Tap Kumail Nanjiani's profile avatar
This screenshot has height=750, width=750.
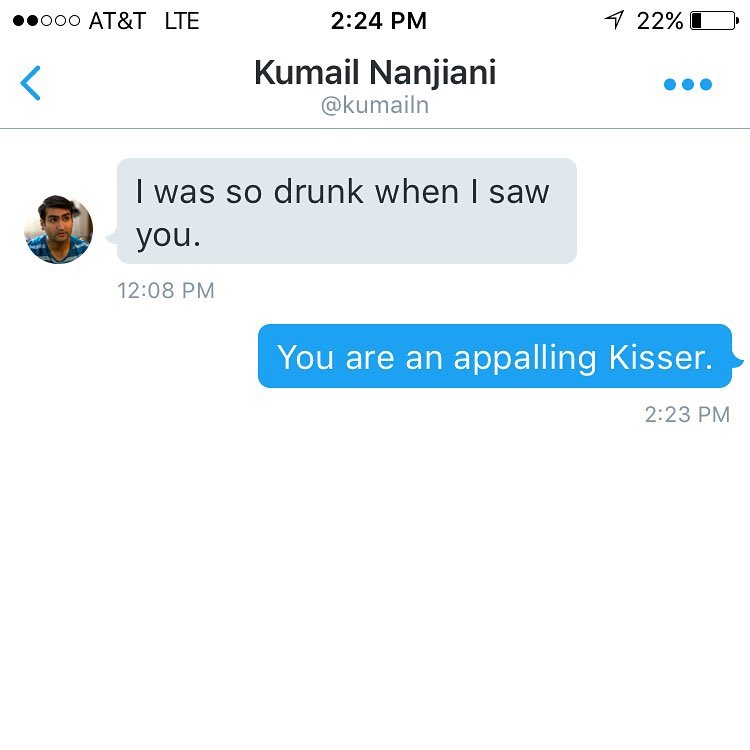pyautogui.click(x=58, y=230)
